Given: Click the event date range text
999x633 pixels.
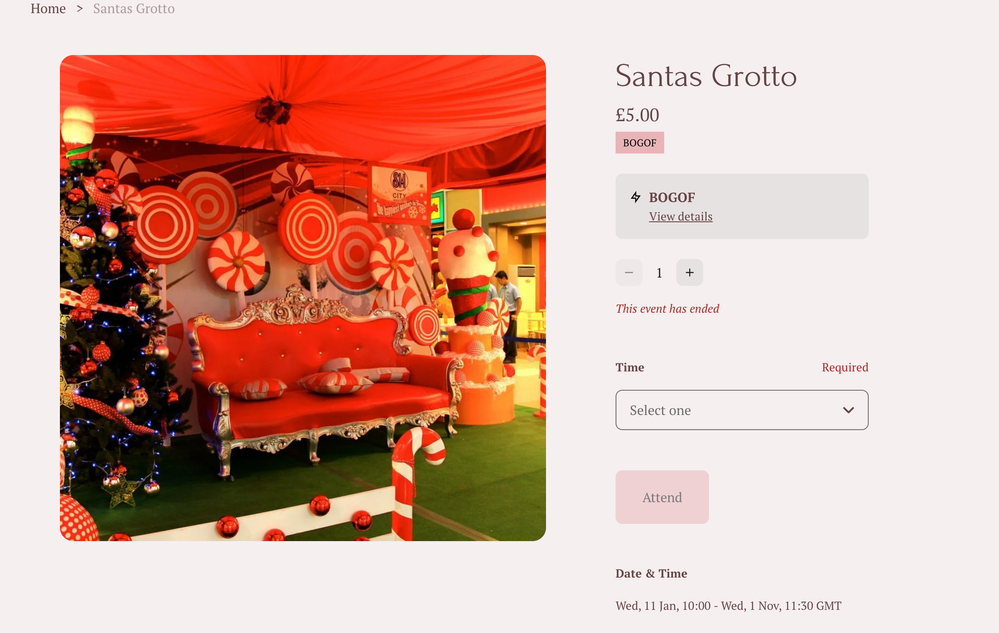Looking at the screenshot, I should tap(728, 606).
